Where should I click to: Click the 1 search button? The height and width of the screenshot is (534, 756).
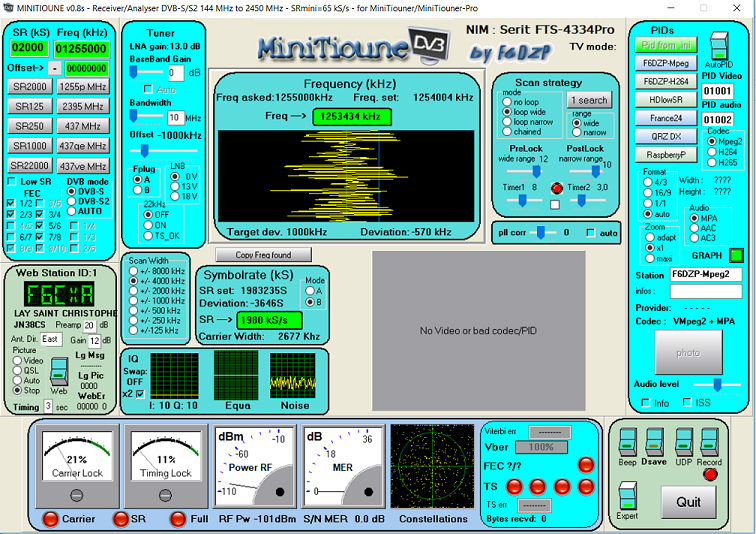point(589,100)
